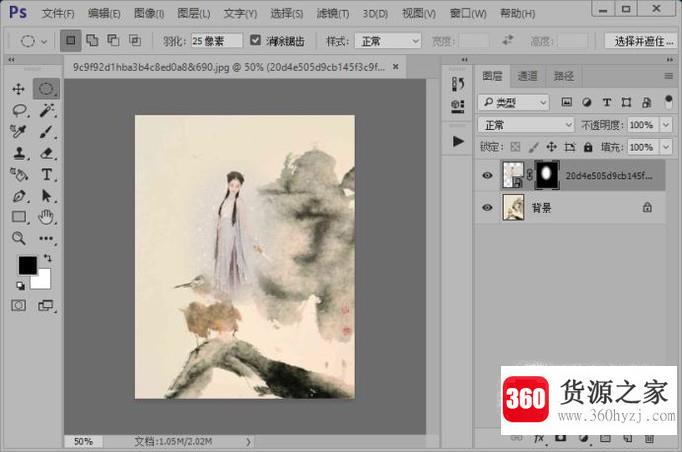The width and height of the screenshot is (682, 452).
Task: Open the marquee tool preset picker
Action: [33, 41]
